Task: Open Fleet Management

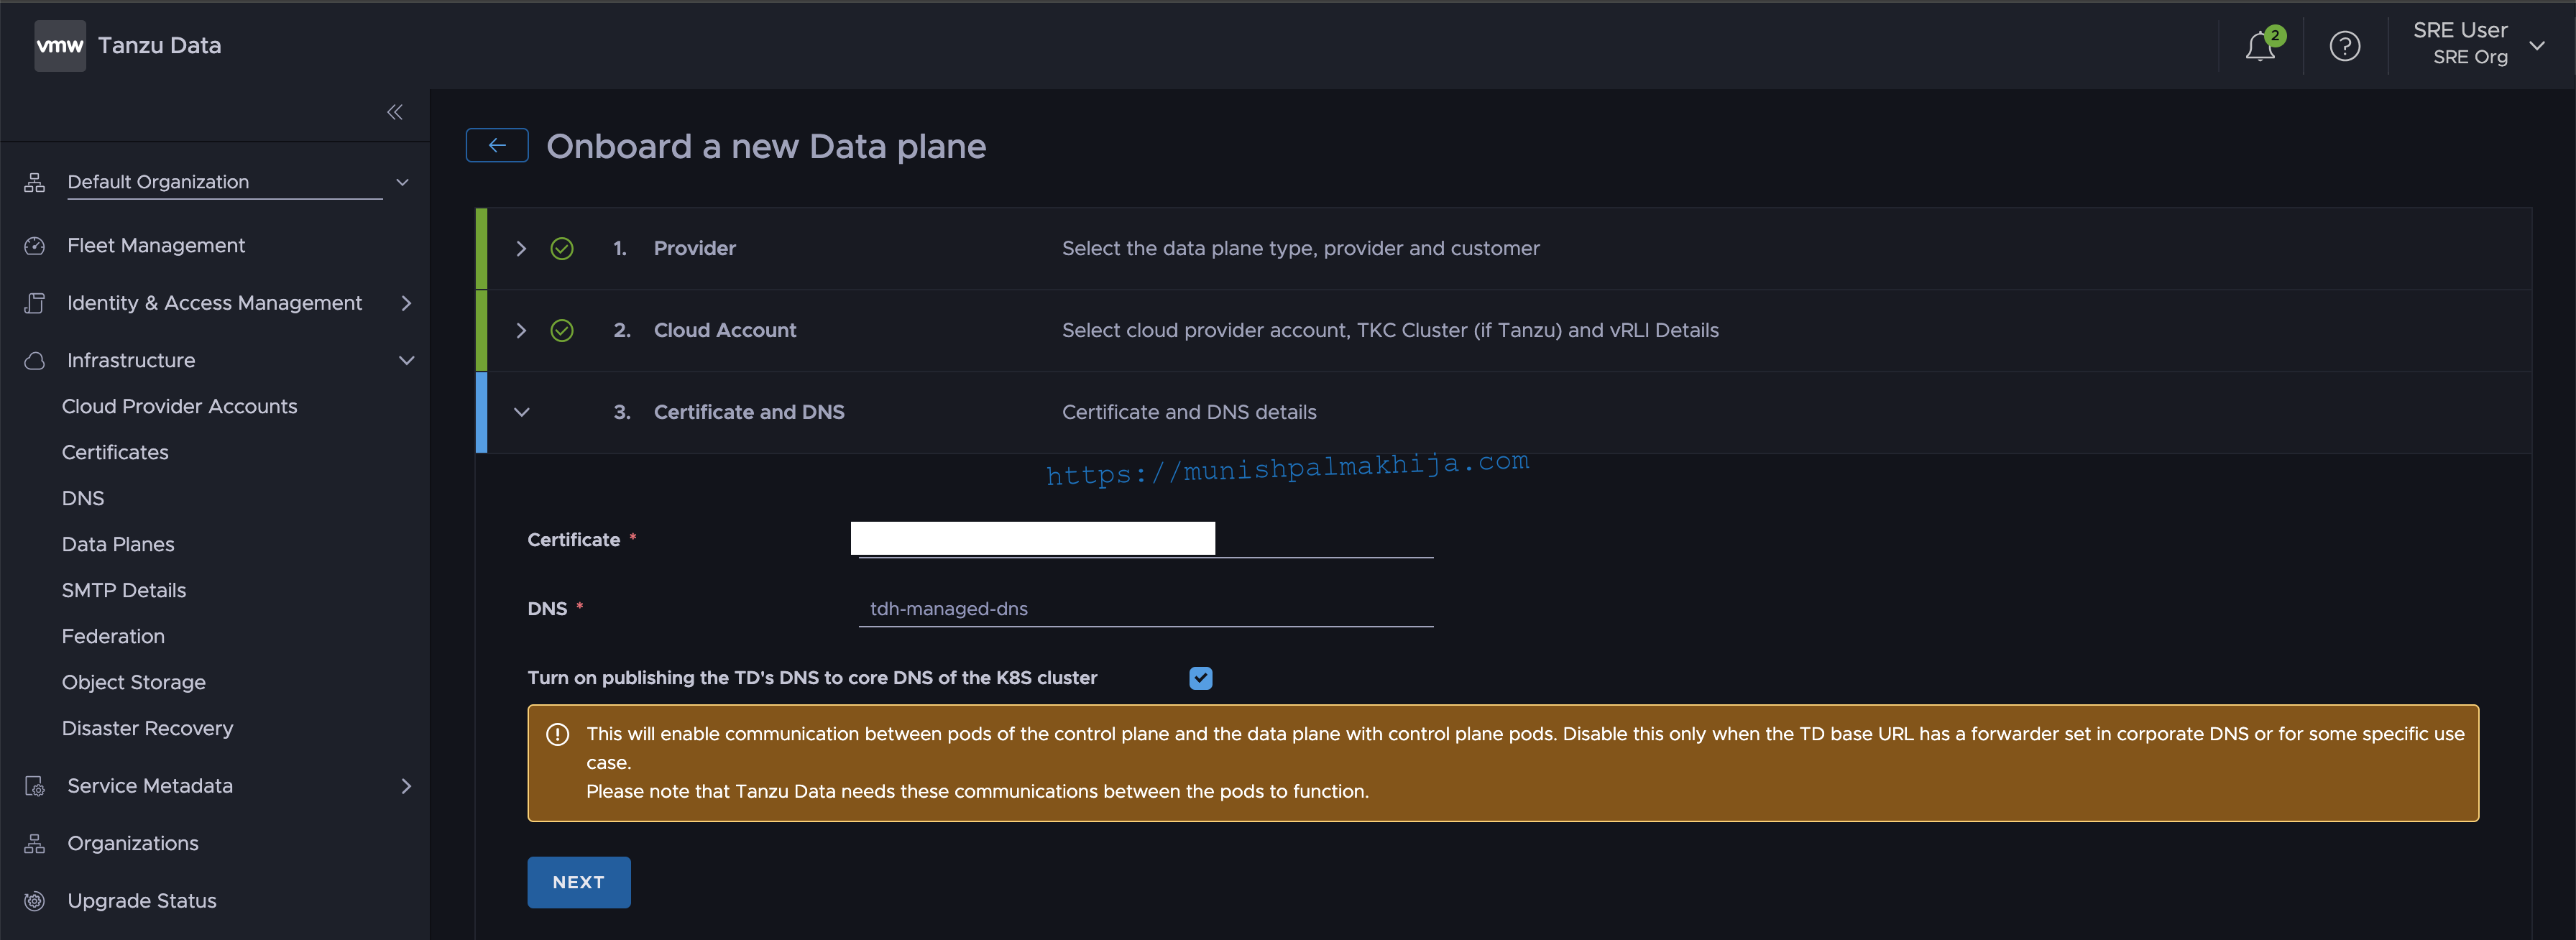Action: coord(155,246)
